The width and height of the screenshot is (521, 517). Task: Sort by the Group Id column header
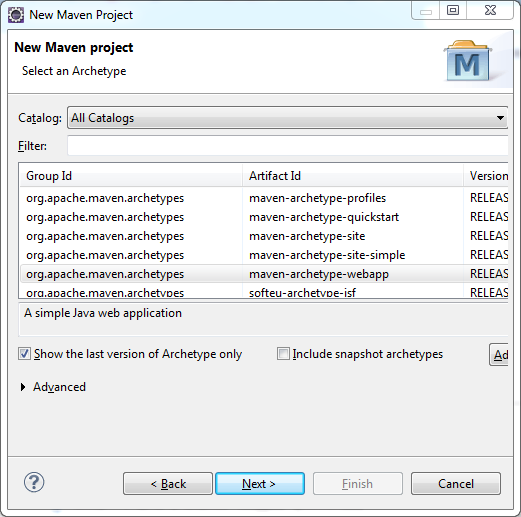pos(131,176)
